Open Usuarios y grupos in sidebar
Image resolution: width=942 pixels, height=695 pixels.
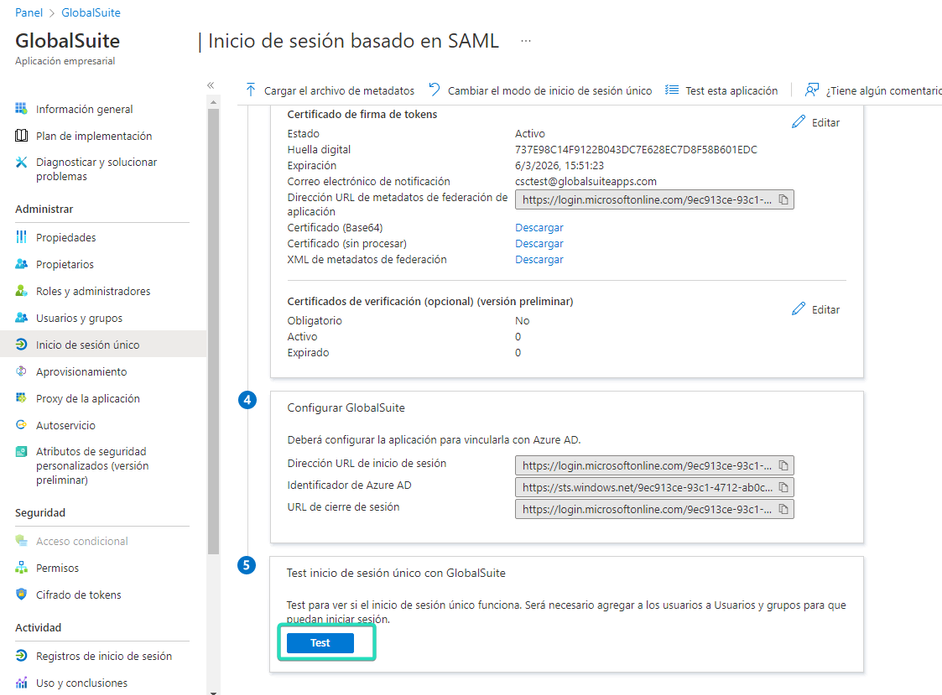click(79, 318)
